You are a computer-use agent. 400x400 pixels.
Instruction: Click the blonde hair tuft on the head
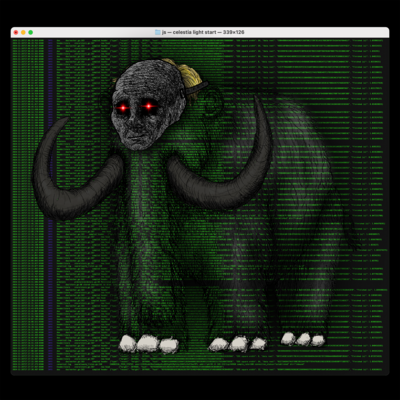coord(185,73)
